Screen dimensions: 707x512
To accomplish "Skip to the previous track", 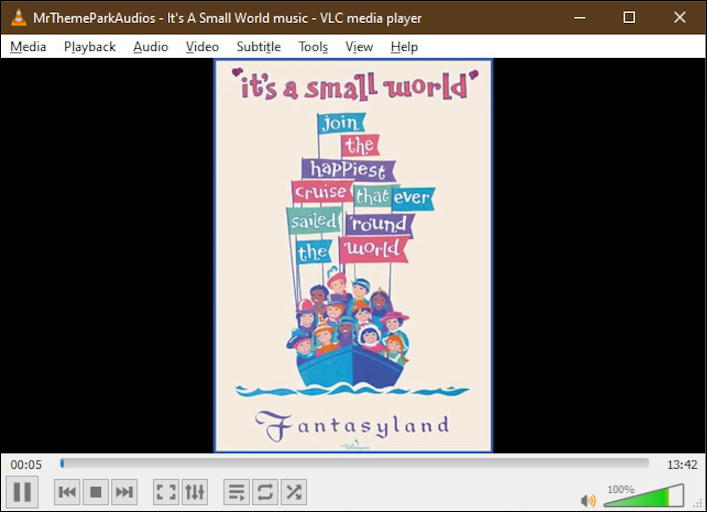I will click(x=67, y=492).
